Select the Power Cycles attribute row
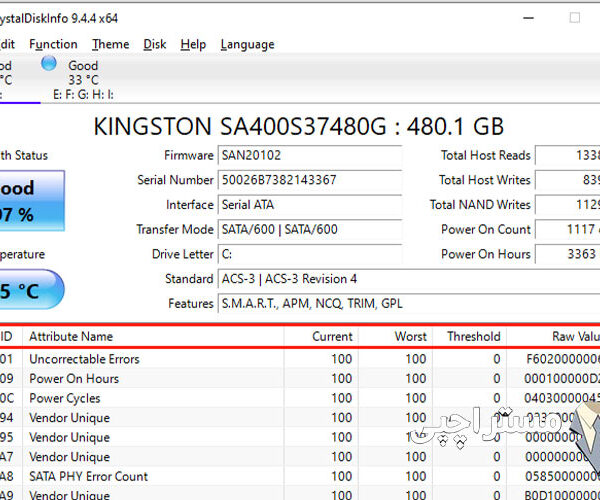 [x=300, y=398]
